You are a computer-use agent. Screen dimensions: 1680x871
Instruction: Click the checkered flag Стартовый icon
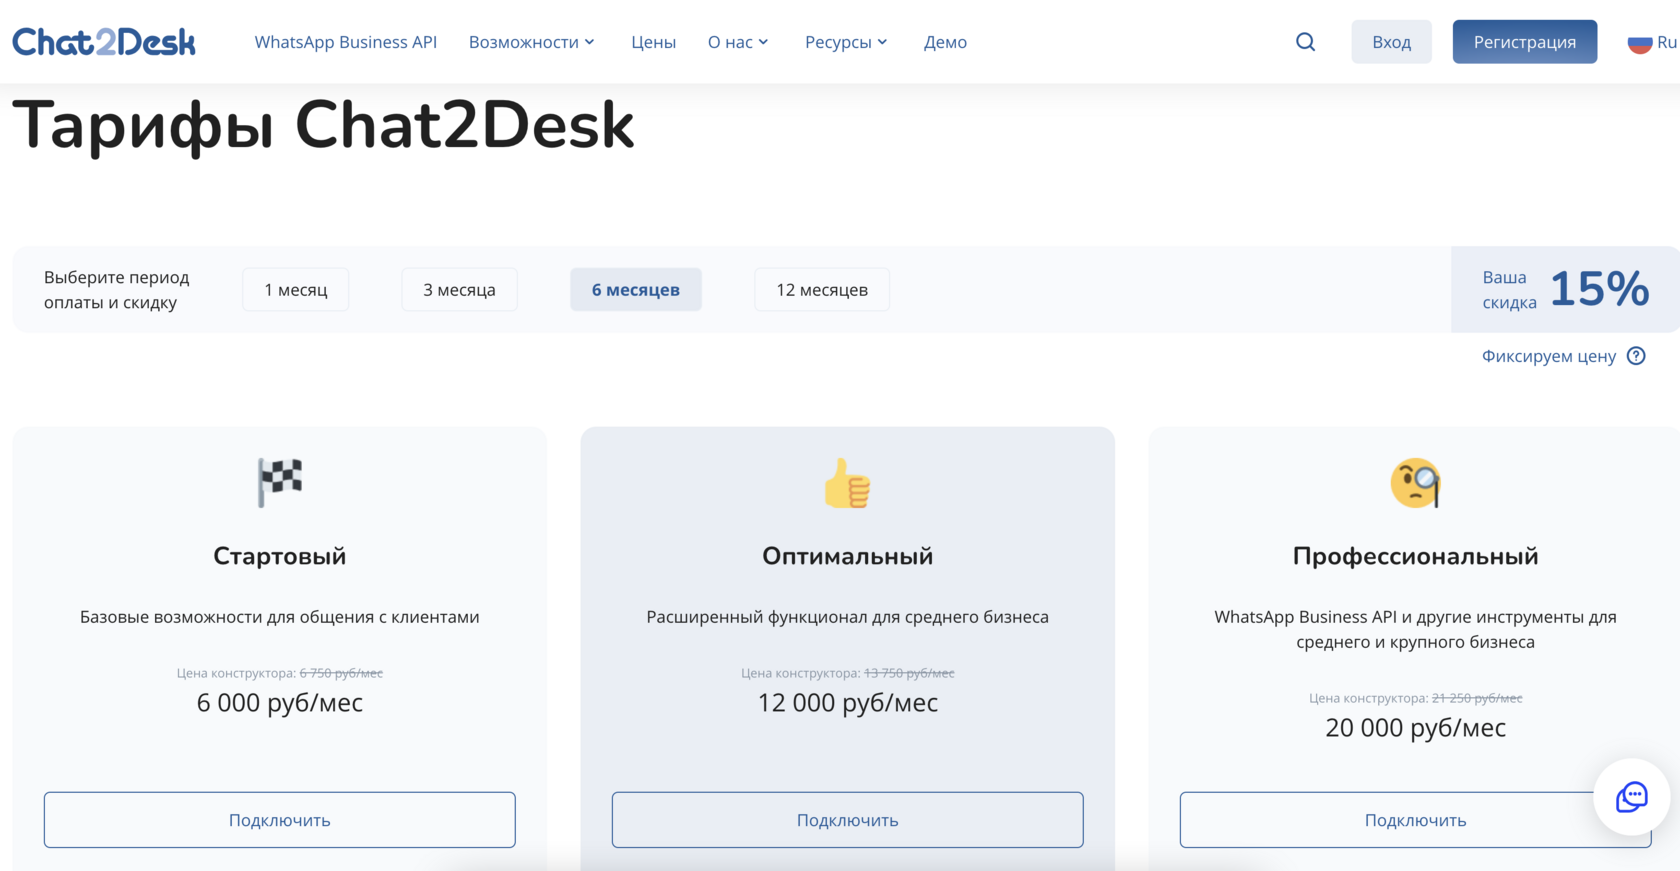(x=280, y=482)
